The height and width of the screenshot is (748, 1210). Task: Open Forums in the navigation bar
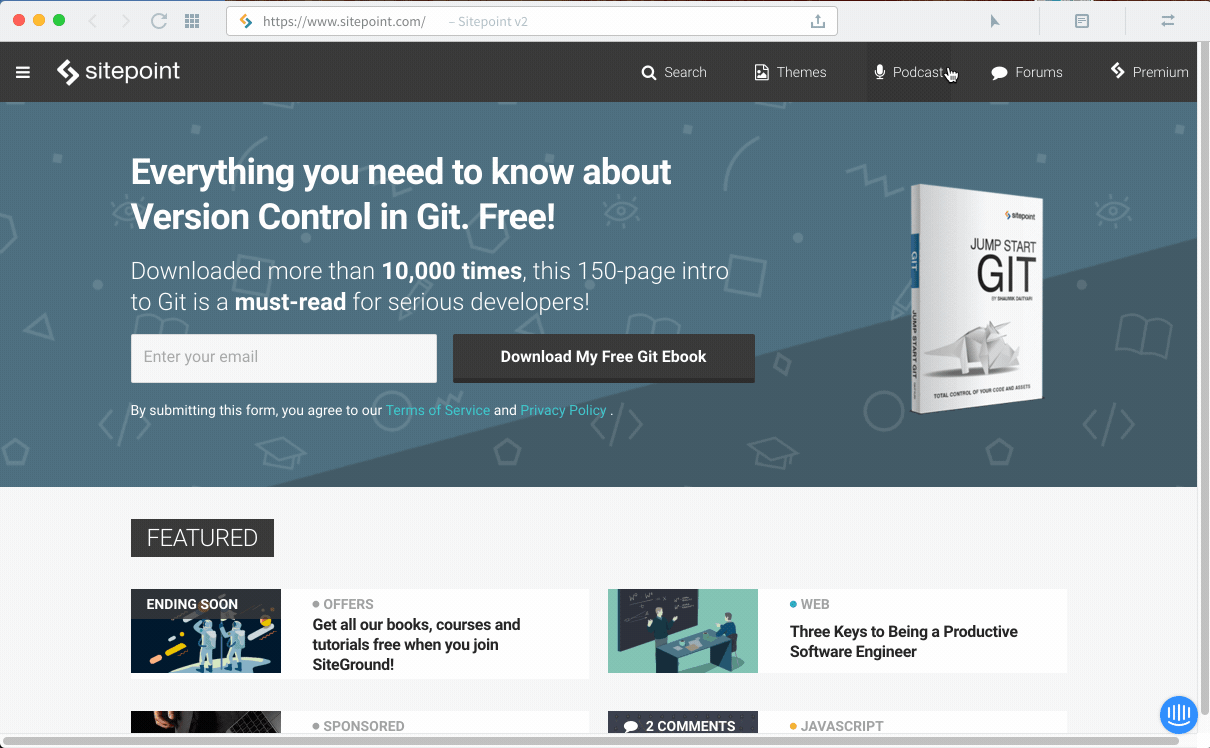[1027, 72]
